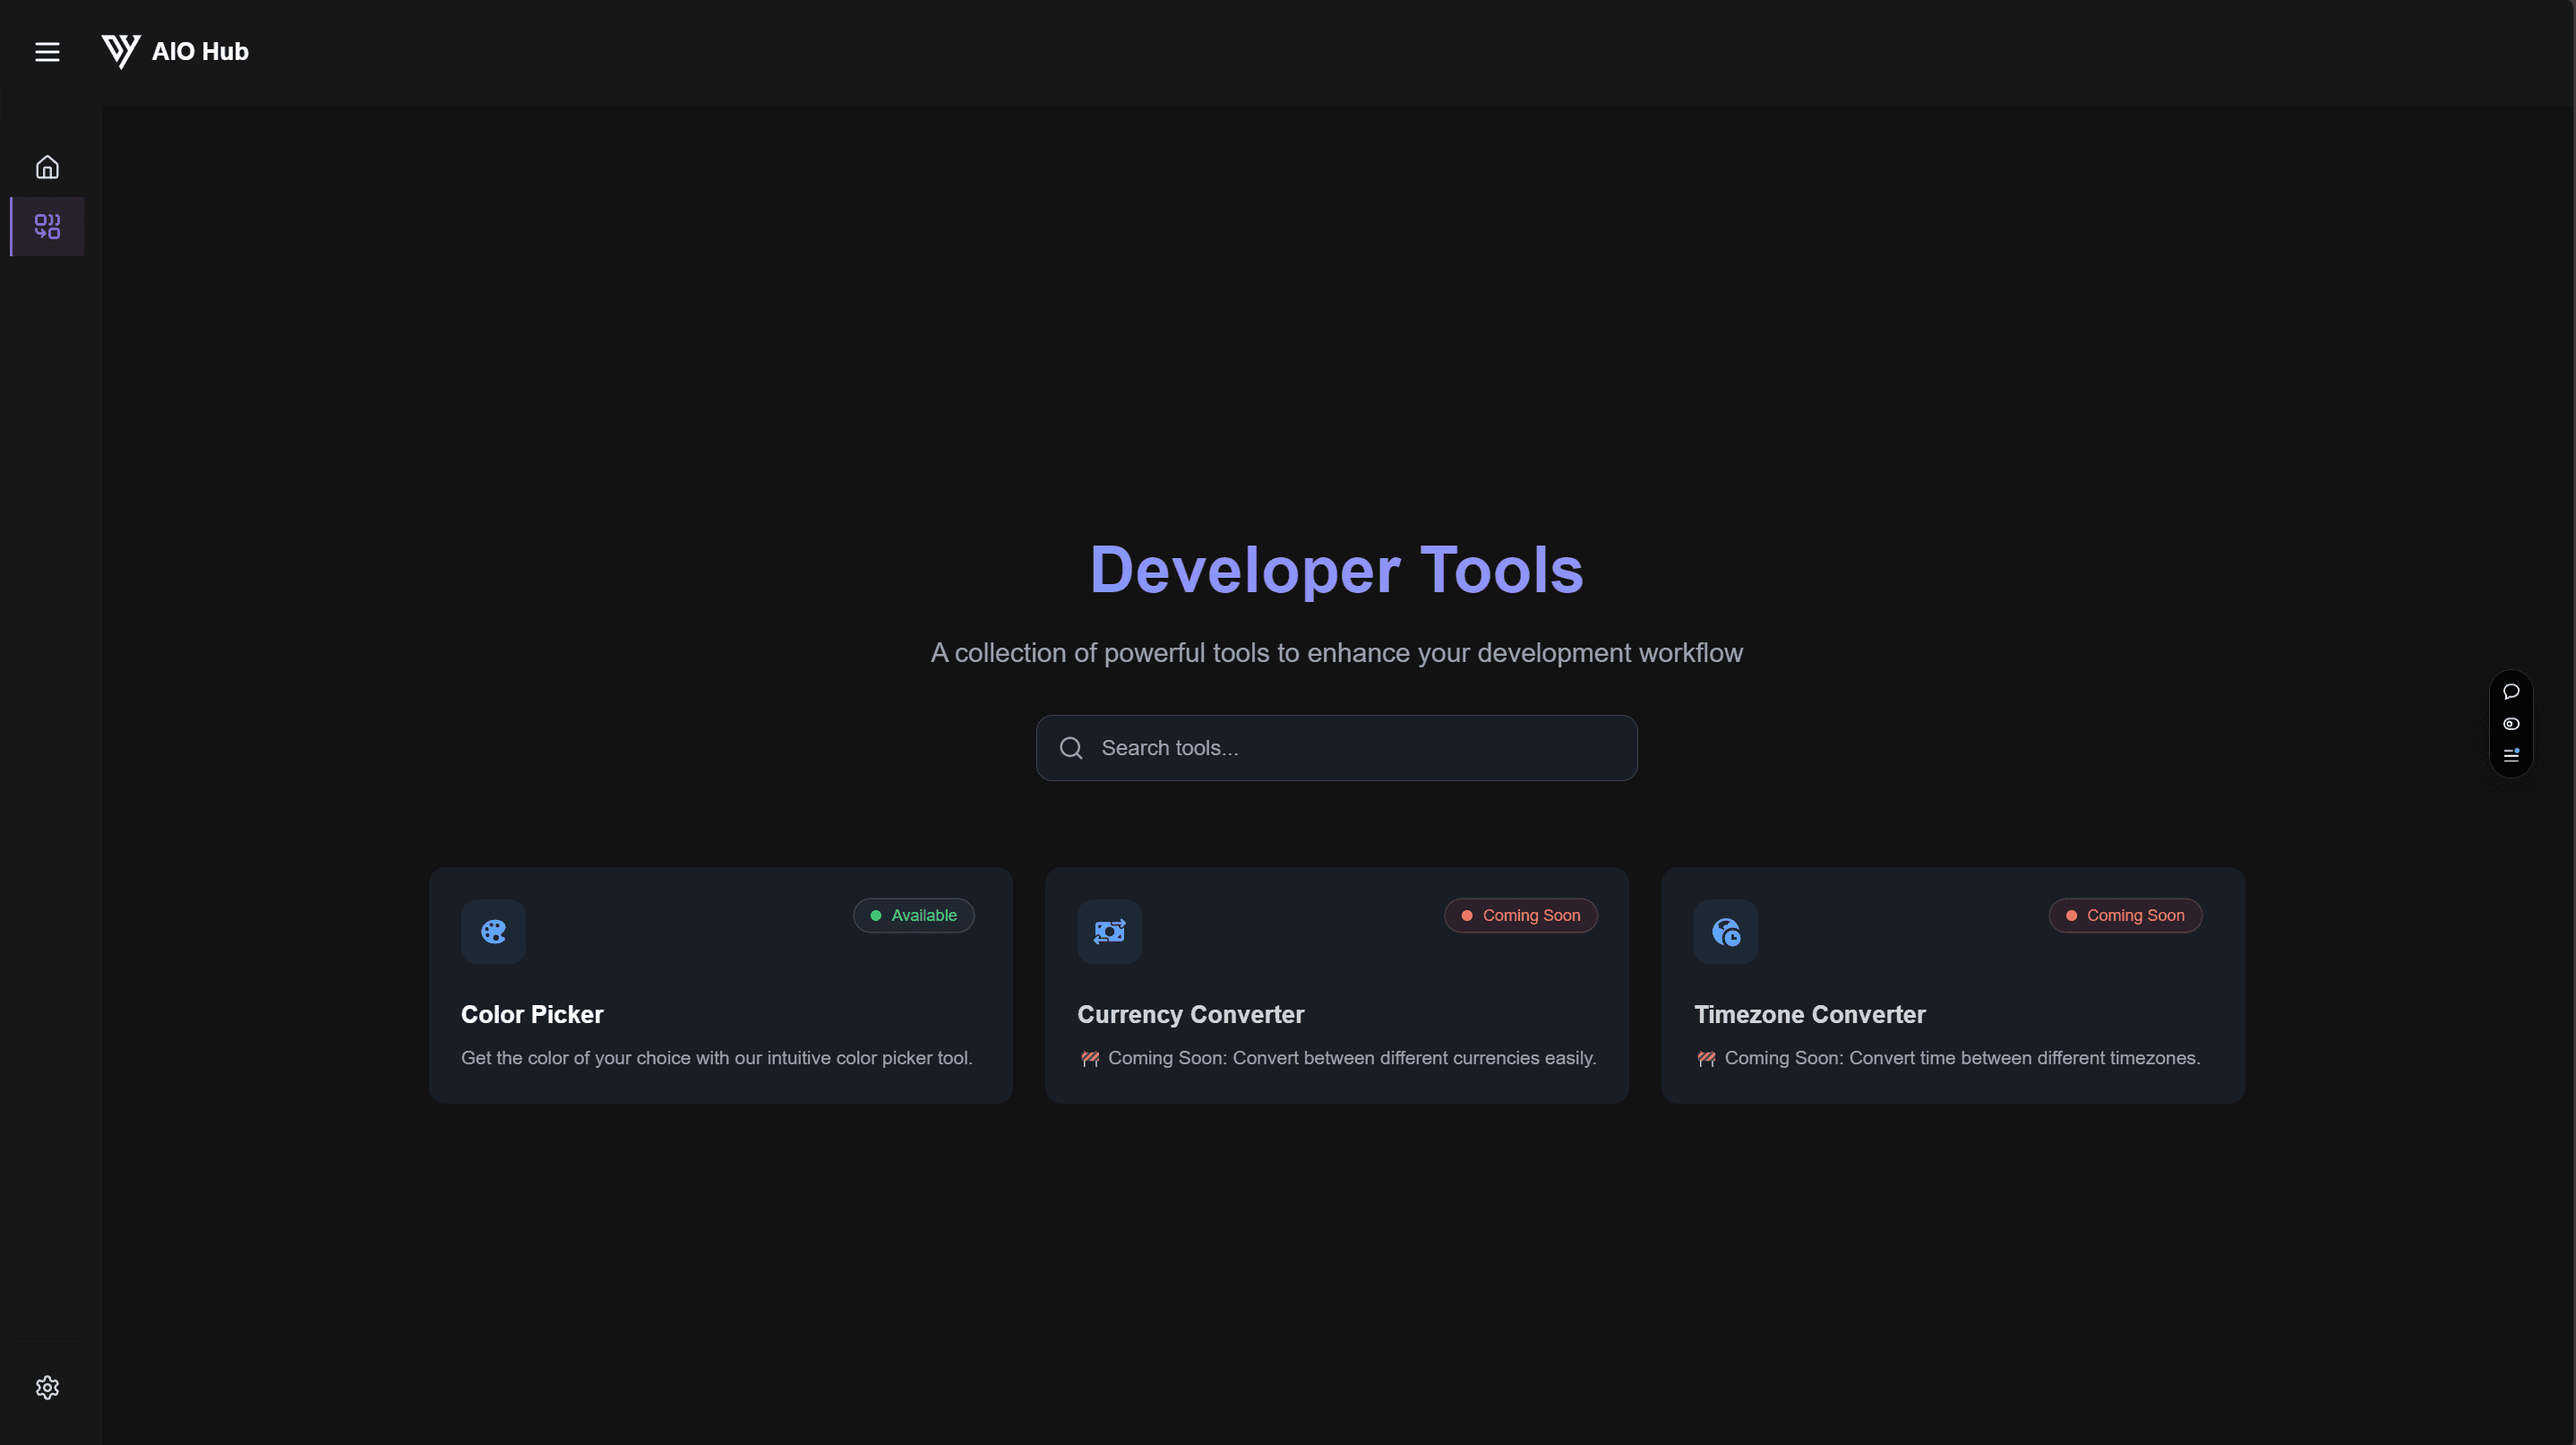Click the Timezone Converter globe-clock icon

(1725, 931)
